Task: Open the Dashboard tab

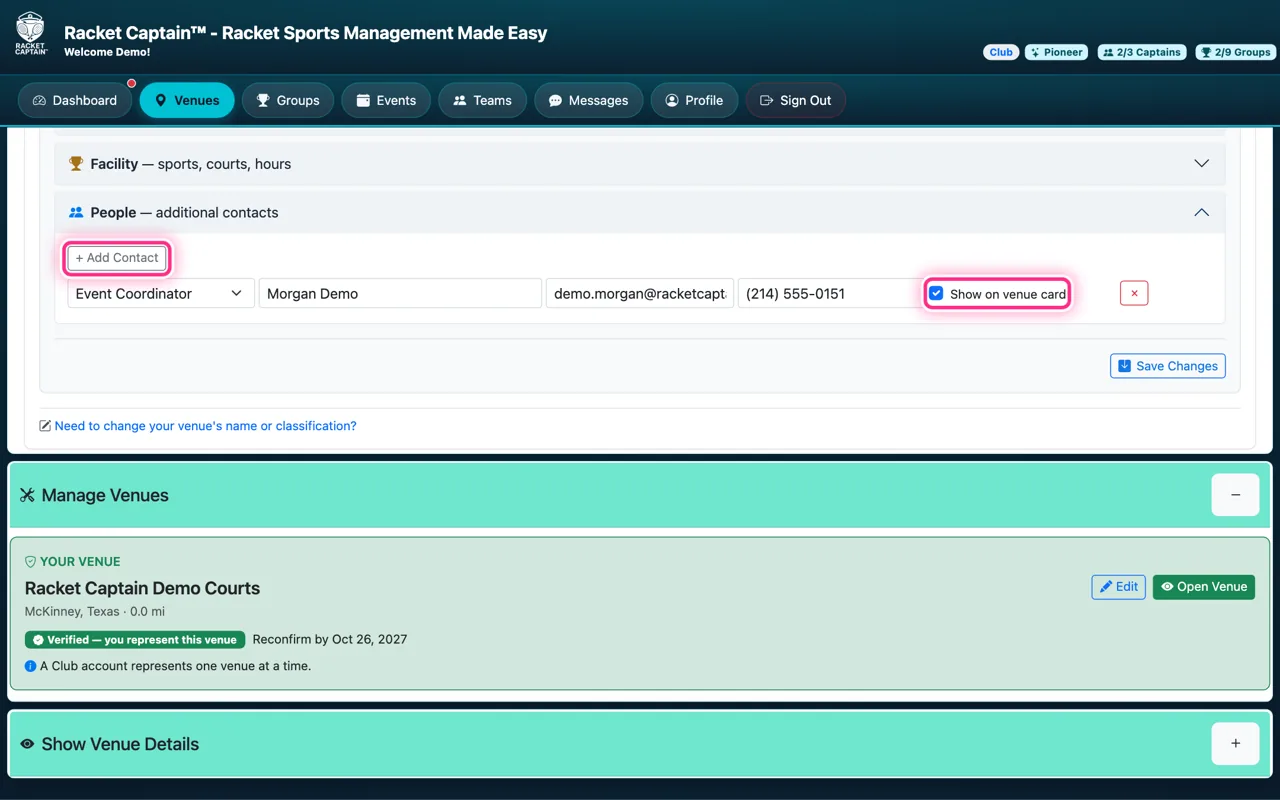Action: click(75, 100)
